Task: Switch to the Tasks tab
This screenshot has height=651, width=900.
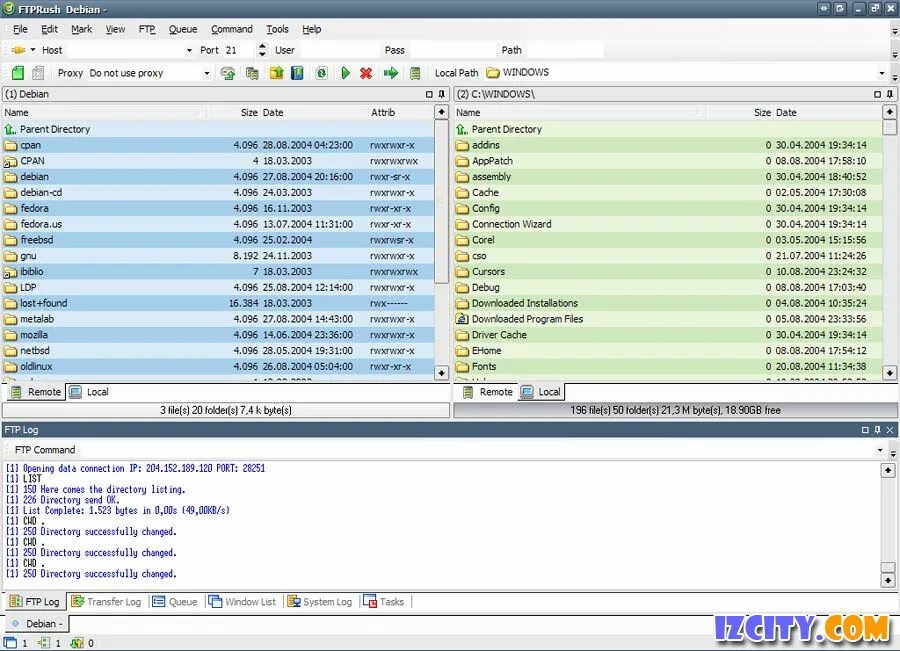Action: tap(383, 602)
